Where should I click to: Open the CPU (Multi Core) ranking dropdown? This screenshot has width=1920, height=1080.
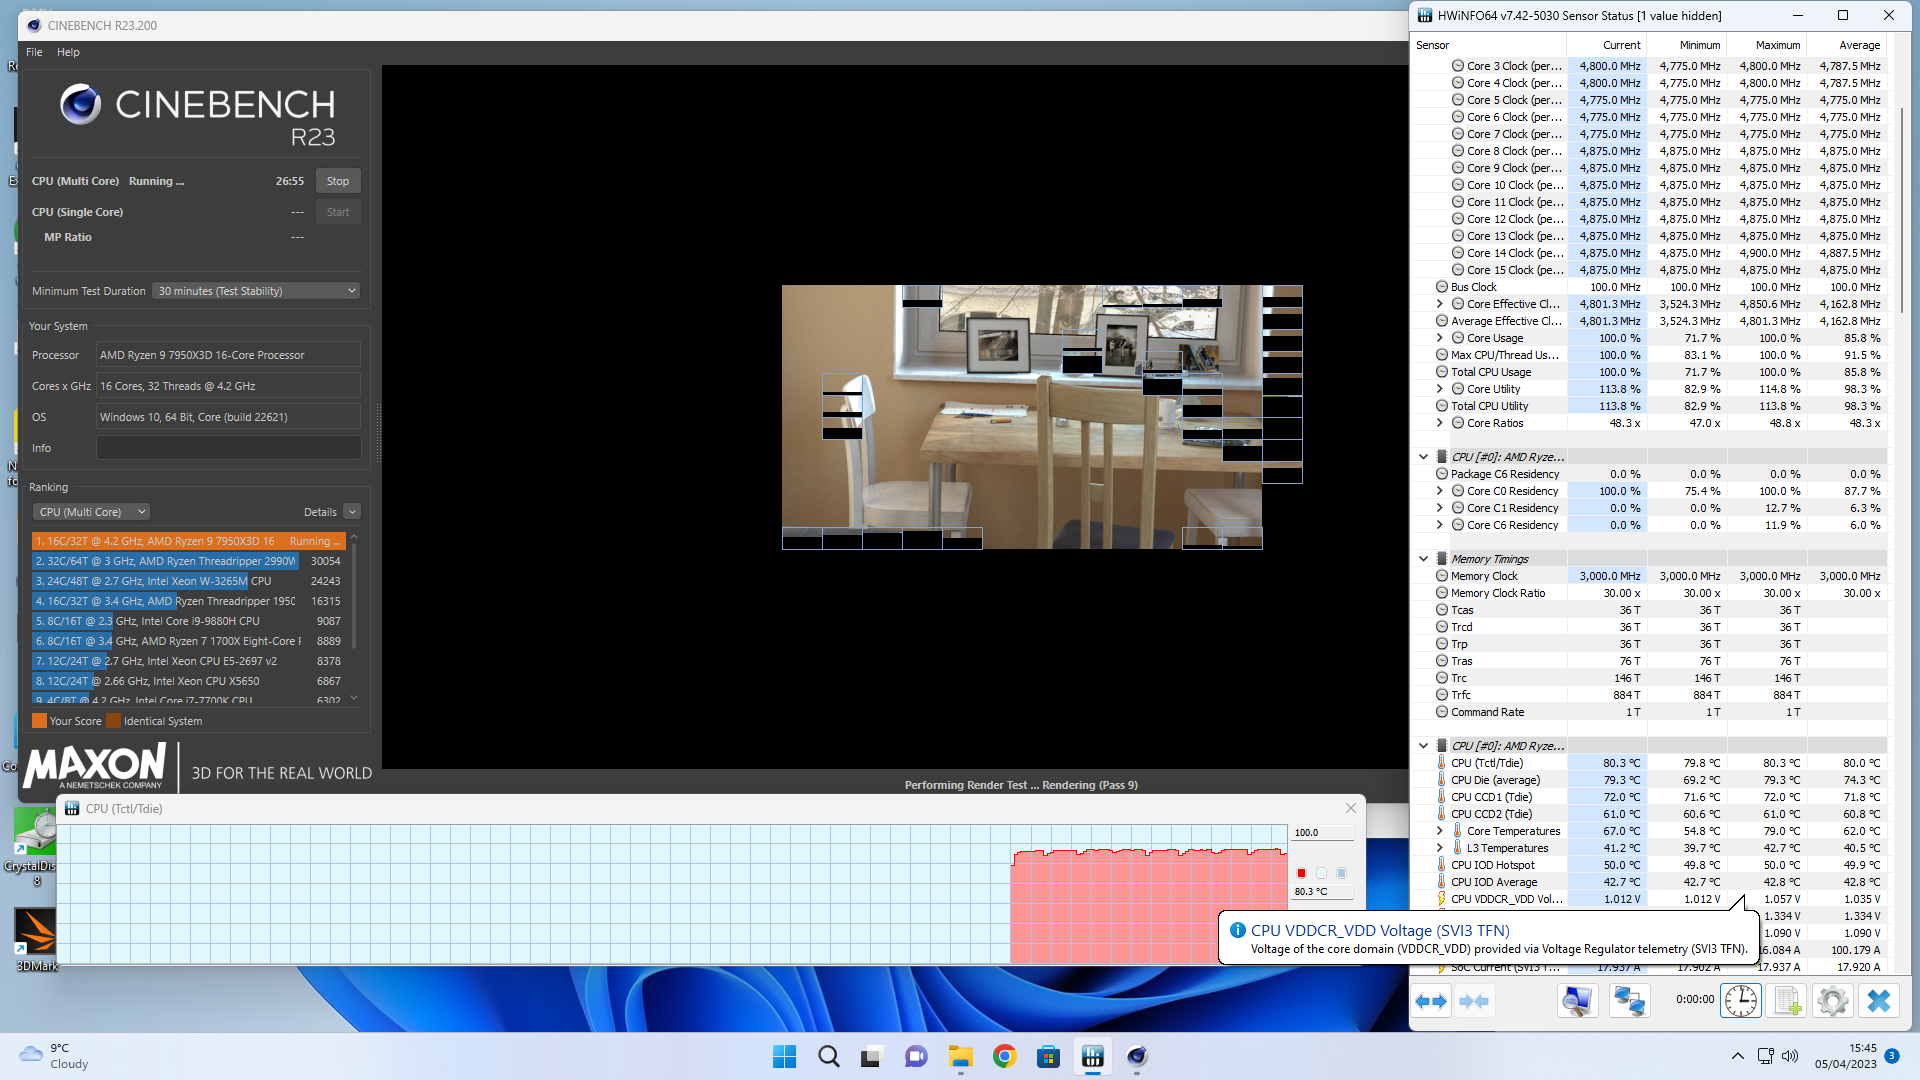point(91,512)
